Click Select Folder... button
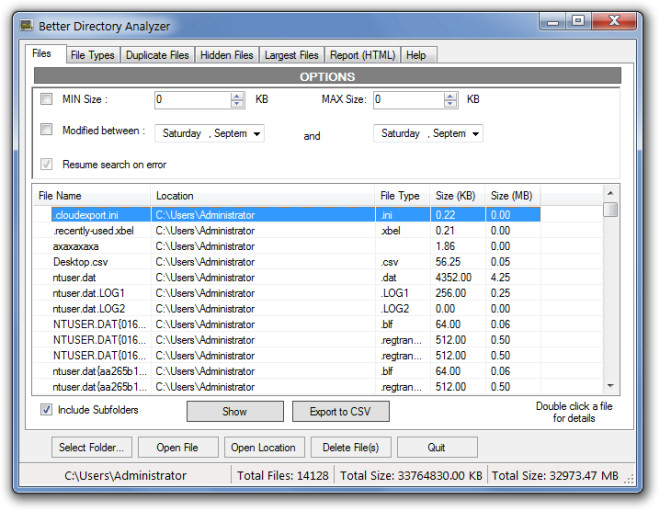660x511 pixels. [x=91, y=447]
